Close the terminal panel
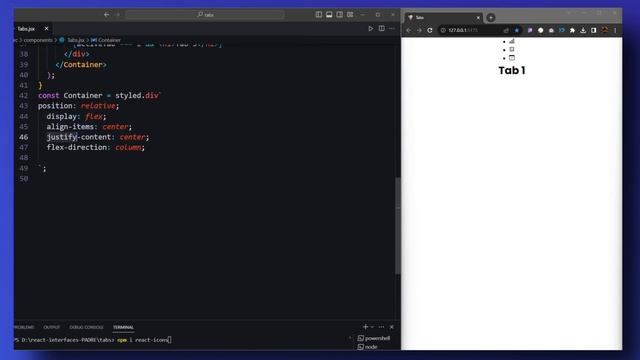This screenshot has height=360, width=640. click(x=392, y=327)
